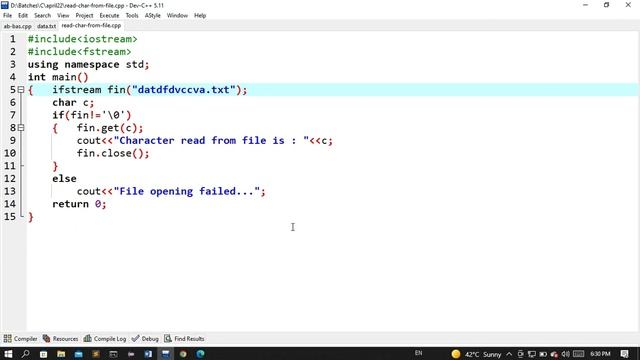Switch to the ab-bas.cpp tab

[18, 26]
